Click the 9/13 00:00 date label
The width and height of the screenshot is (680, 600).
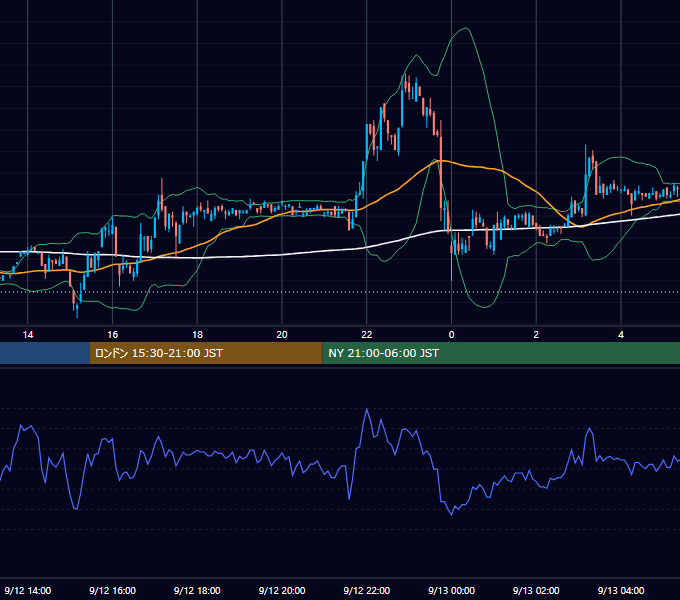(x=451, y=590)
